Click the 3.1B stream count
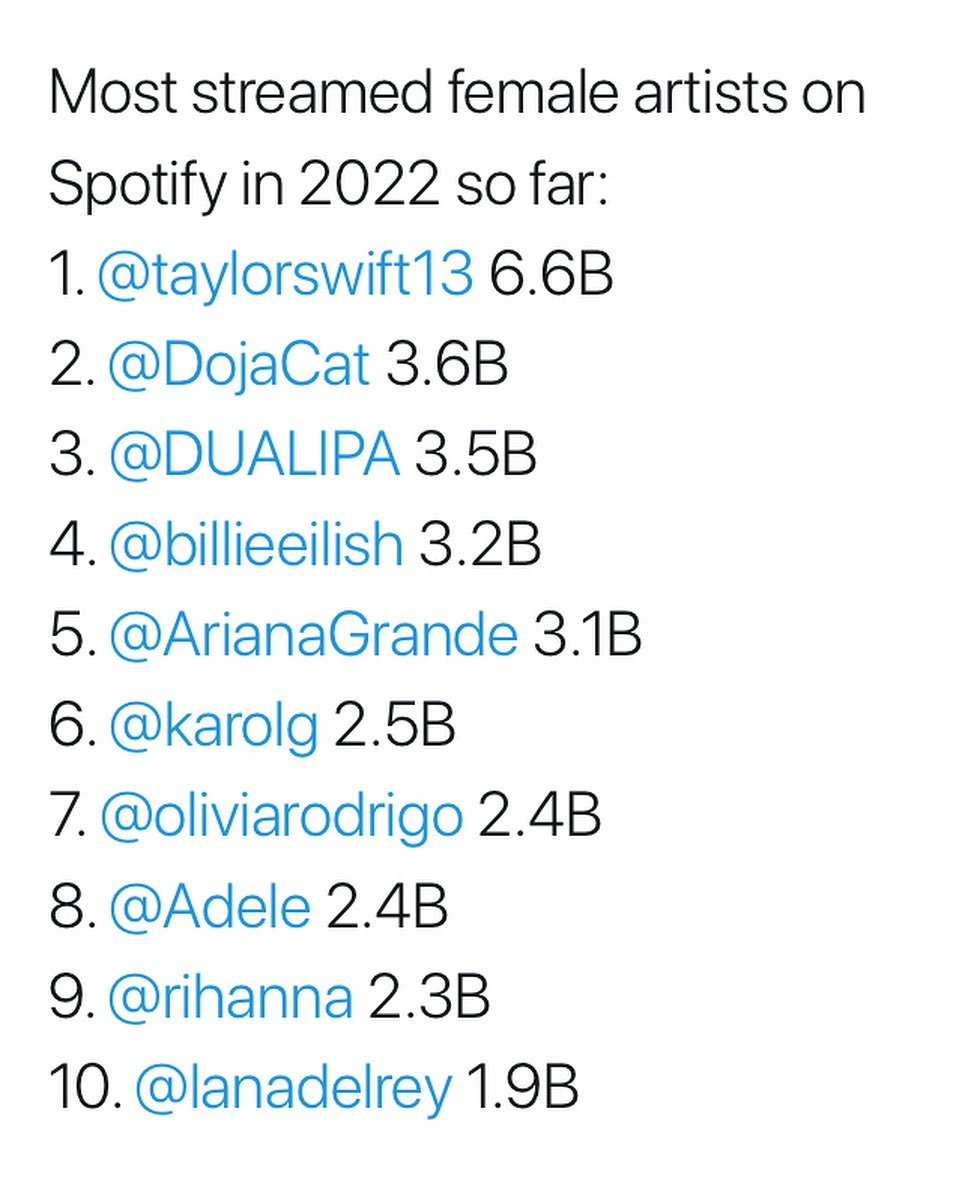 (586, 635)
